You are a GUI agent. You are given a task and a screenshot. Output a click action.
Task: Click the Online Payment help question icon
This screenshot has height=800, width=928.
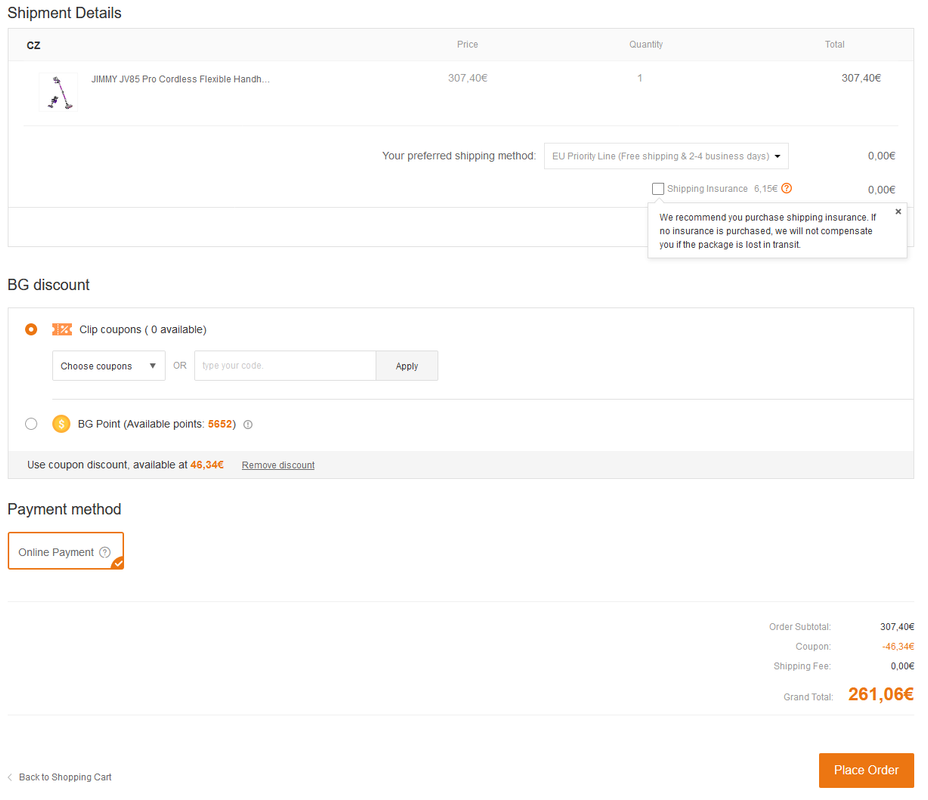[105, 552]
